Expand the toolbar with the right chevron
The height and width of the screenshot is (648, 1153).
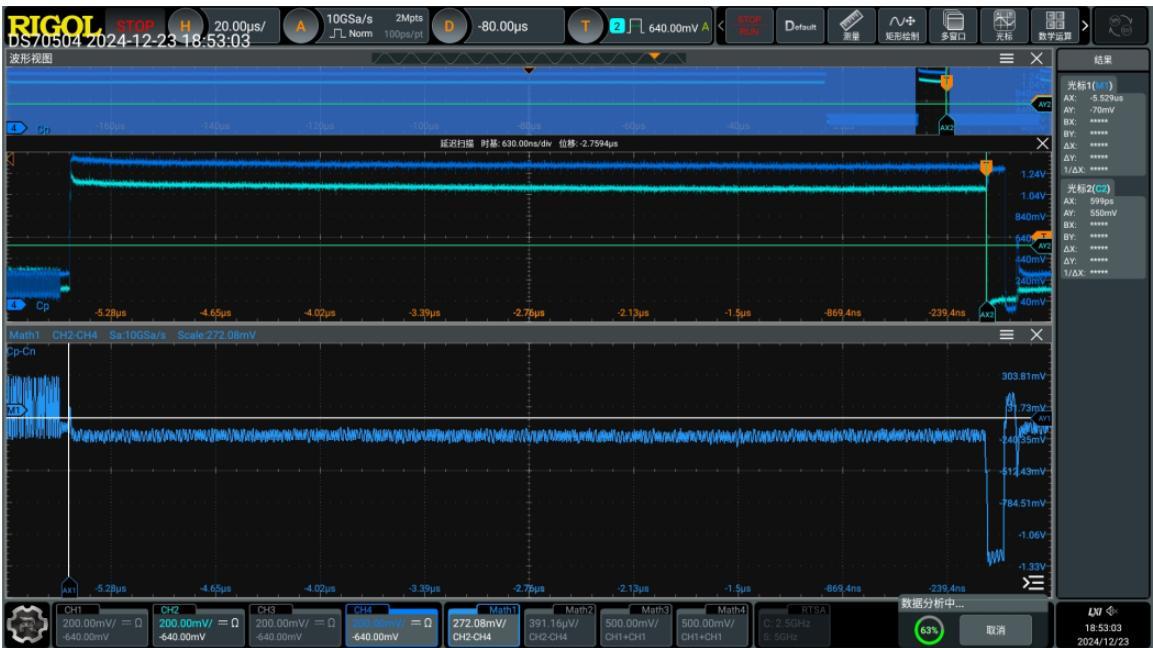1085,26
